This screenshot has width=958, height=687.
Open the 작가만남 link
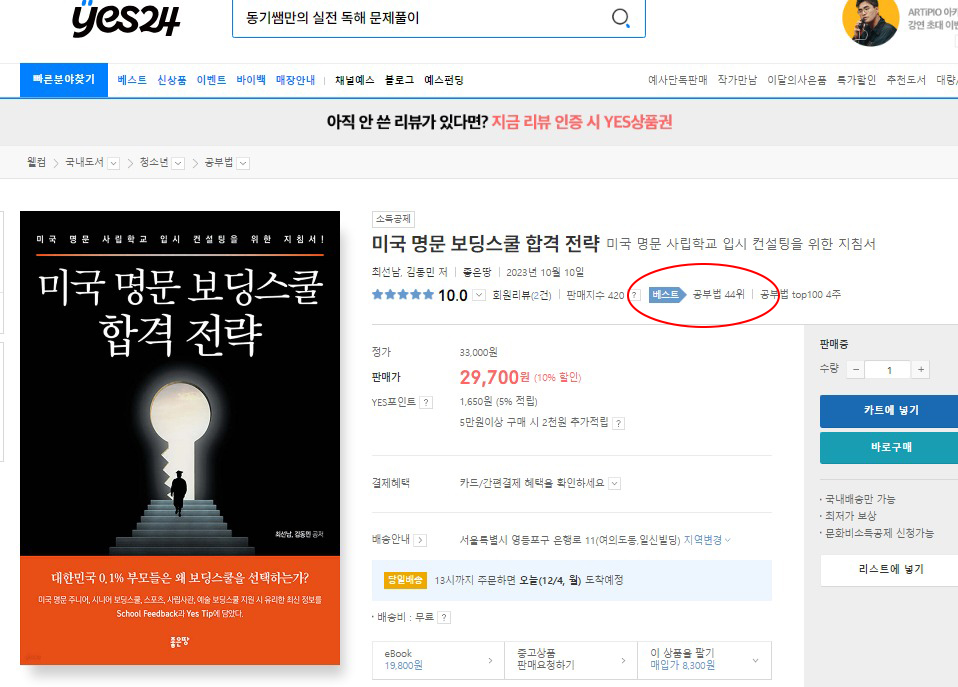[x=737, y=80]
